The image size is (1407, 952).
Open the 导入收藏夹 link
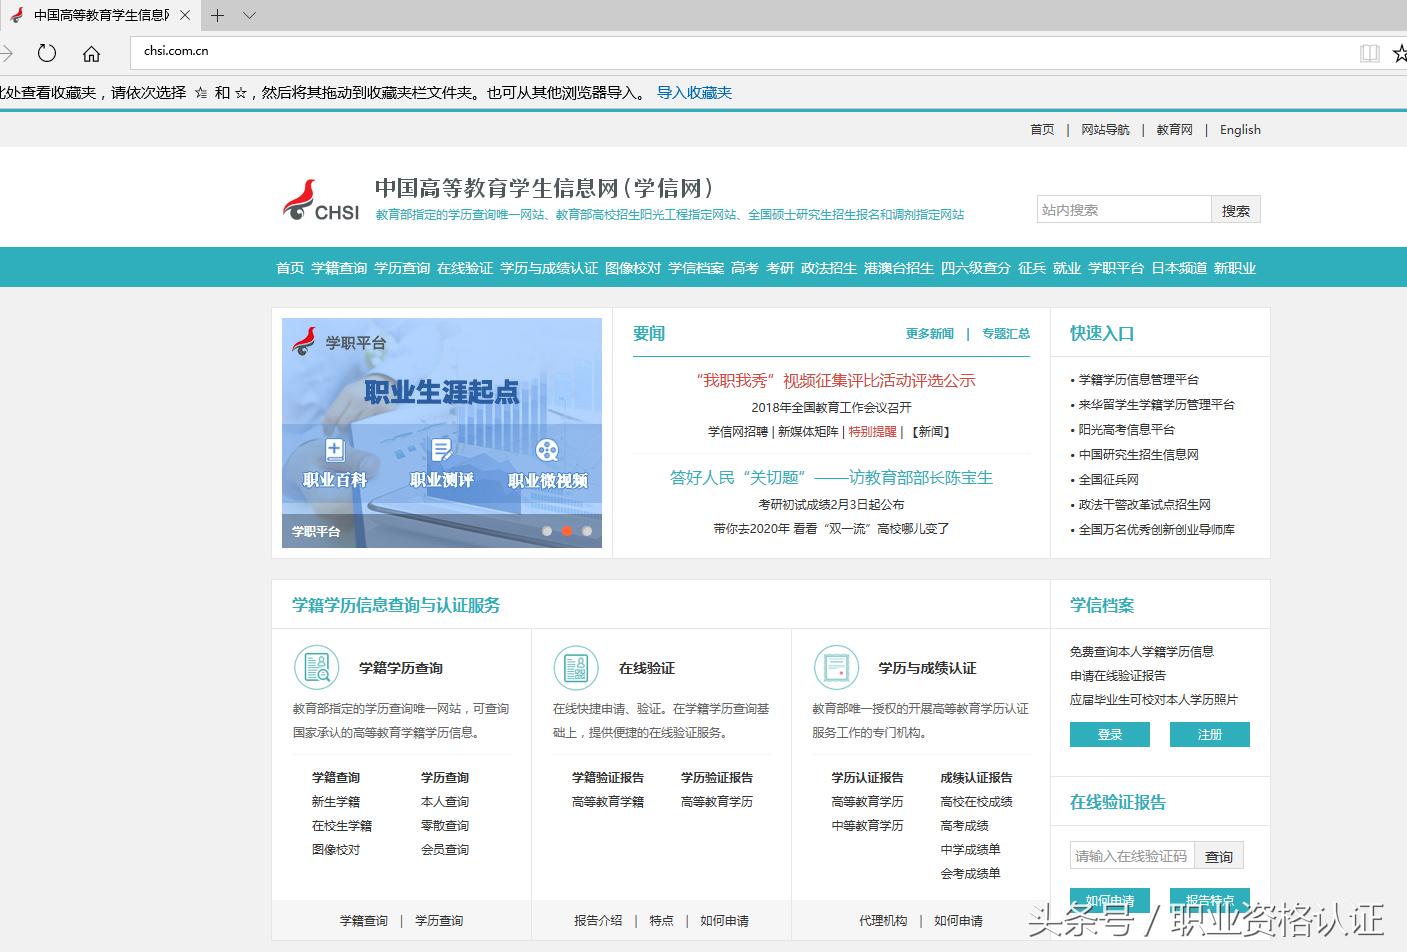694,92
